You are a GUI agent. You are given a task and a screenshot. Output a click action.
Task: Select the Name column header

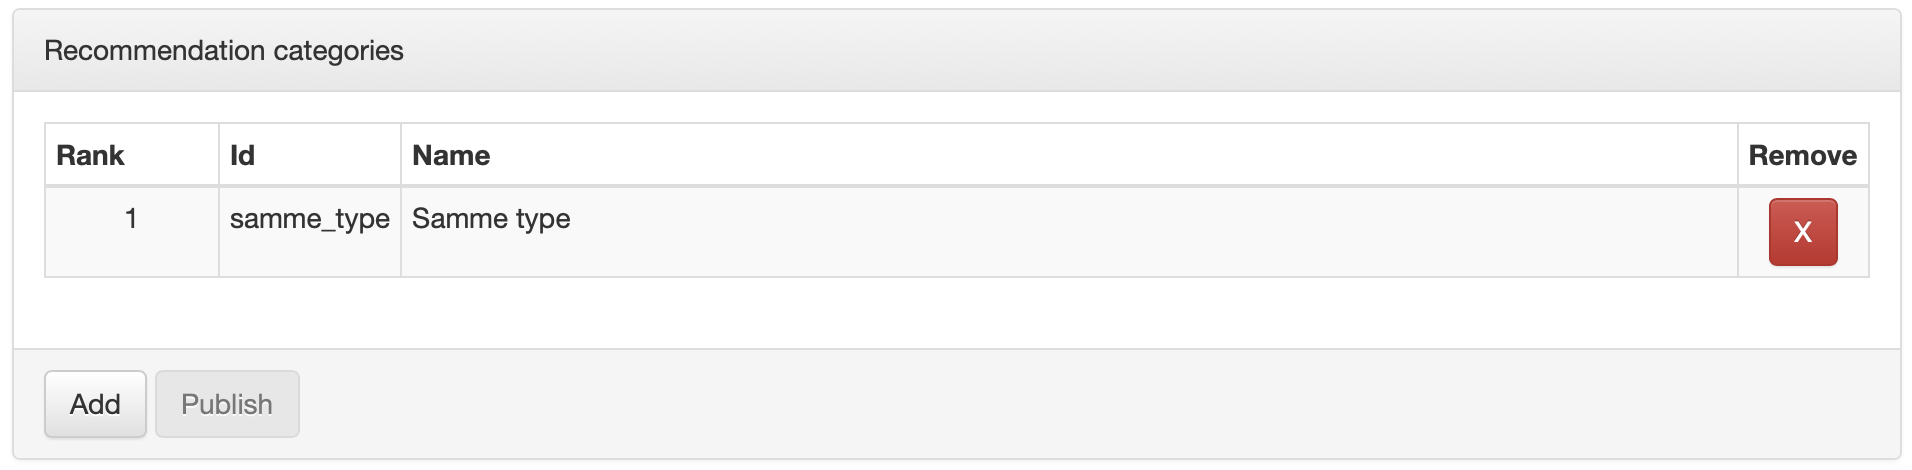click(x=451, y=155)
